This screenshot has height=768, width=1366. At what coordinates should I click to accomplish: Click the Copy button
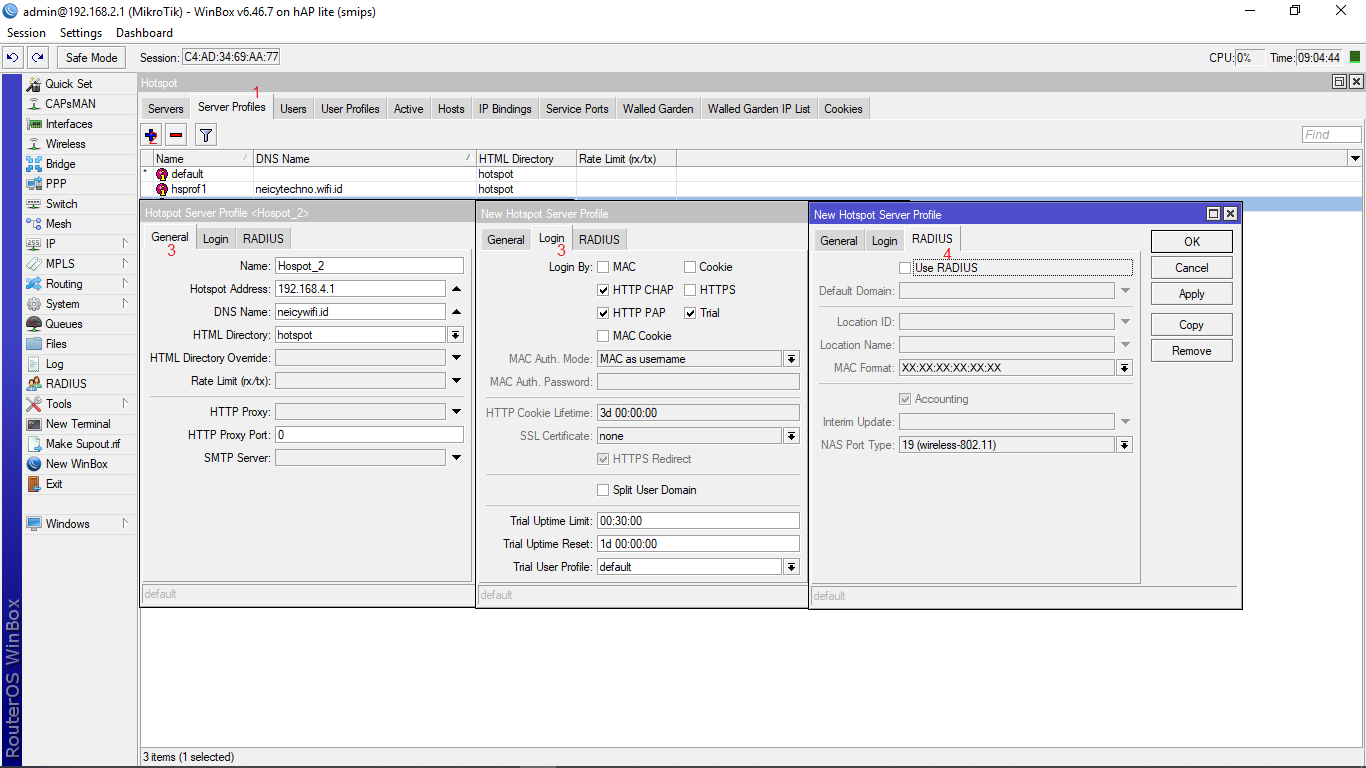pyautogui.click(x=1192, y=325)
